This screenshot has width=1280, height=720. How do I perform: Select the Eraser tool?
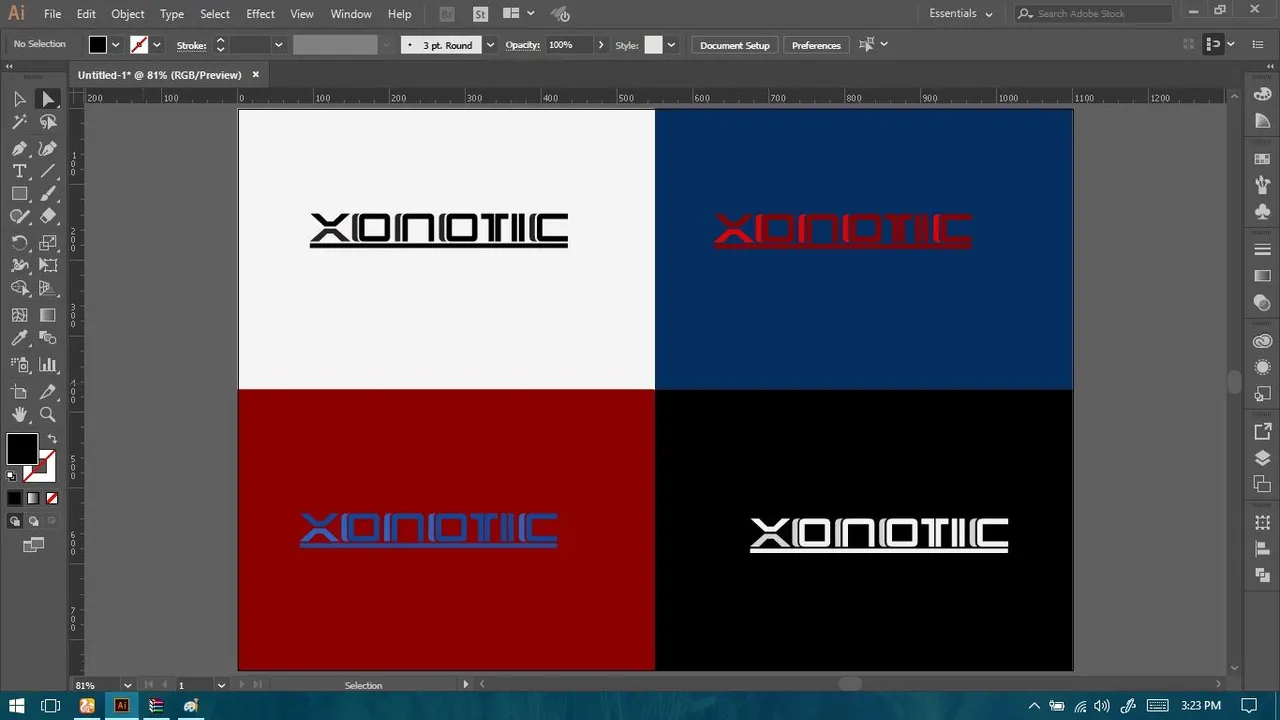coord(48,217)
